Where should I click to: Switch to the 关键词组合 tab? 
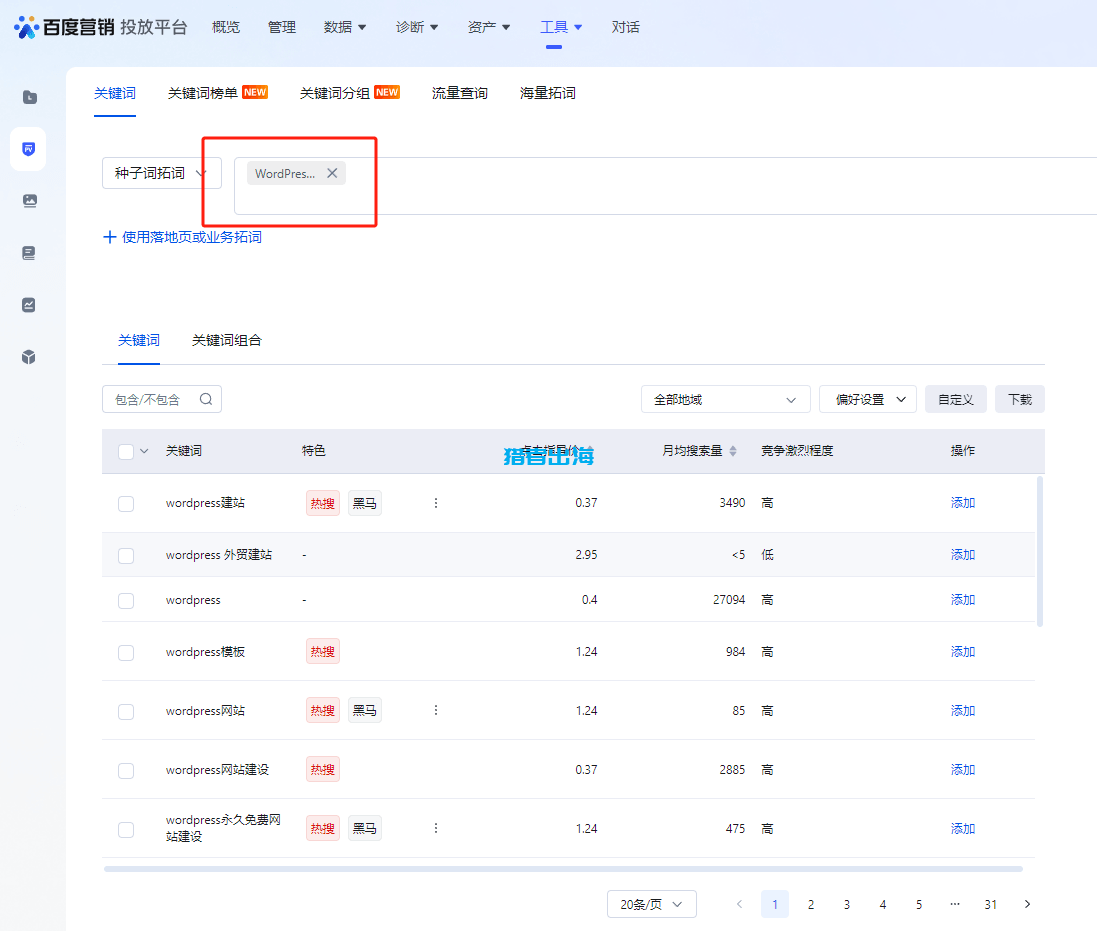click(227, 340)
